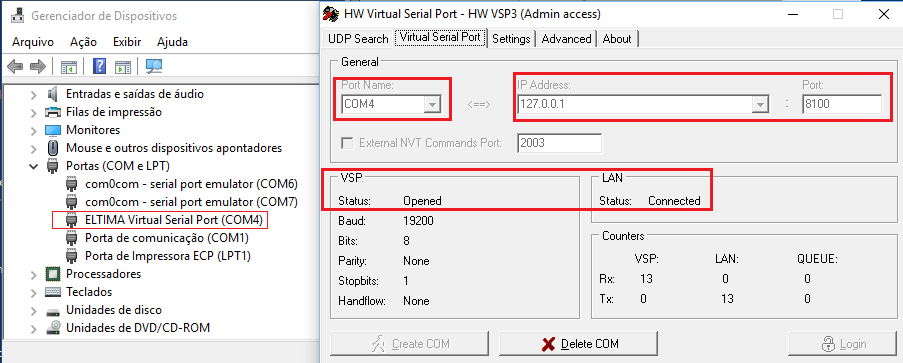Click the VSP Status Opened text
The height and width of the screenshot is (363, 903).
coord(422,201)
